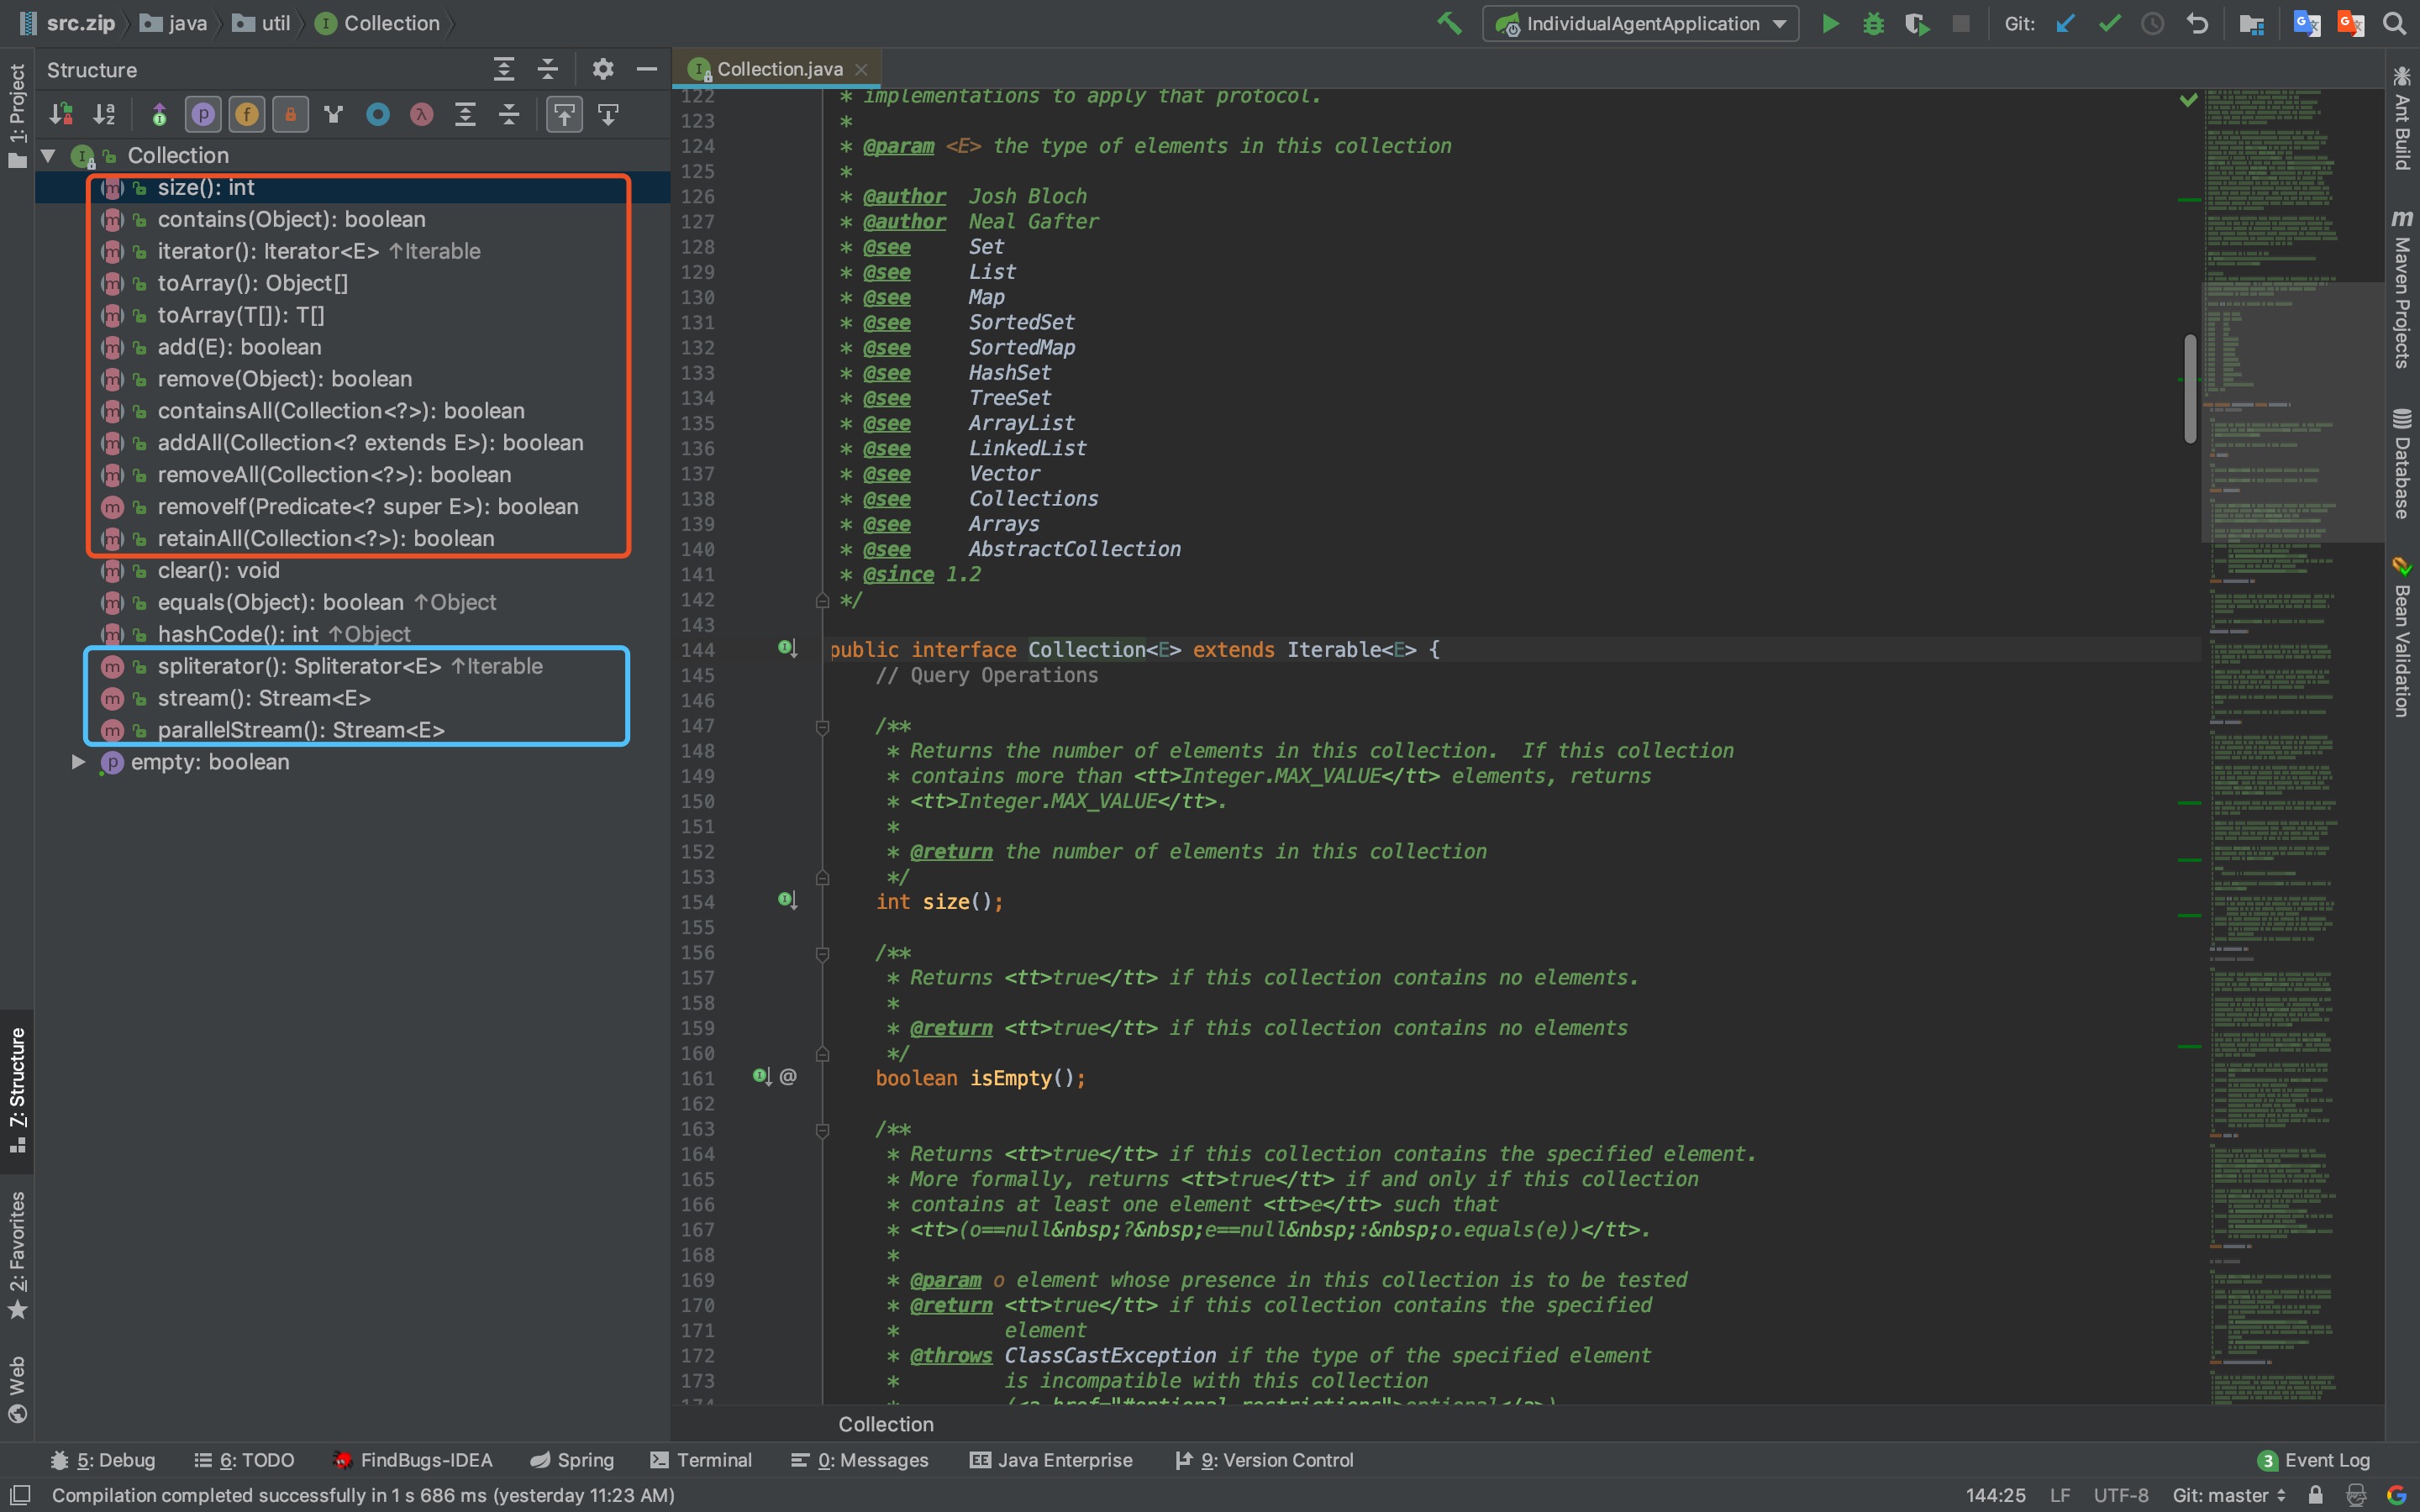This screenshot has width=2420, height=1512.
Task: Open FindBugs-IDEA tool window
Action: [413, 1460]
